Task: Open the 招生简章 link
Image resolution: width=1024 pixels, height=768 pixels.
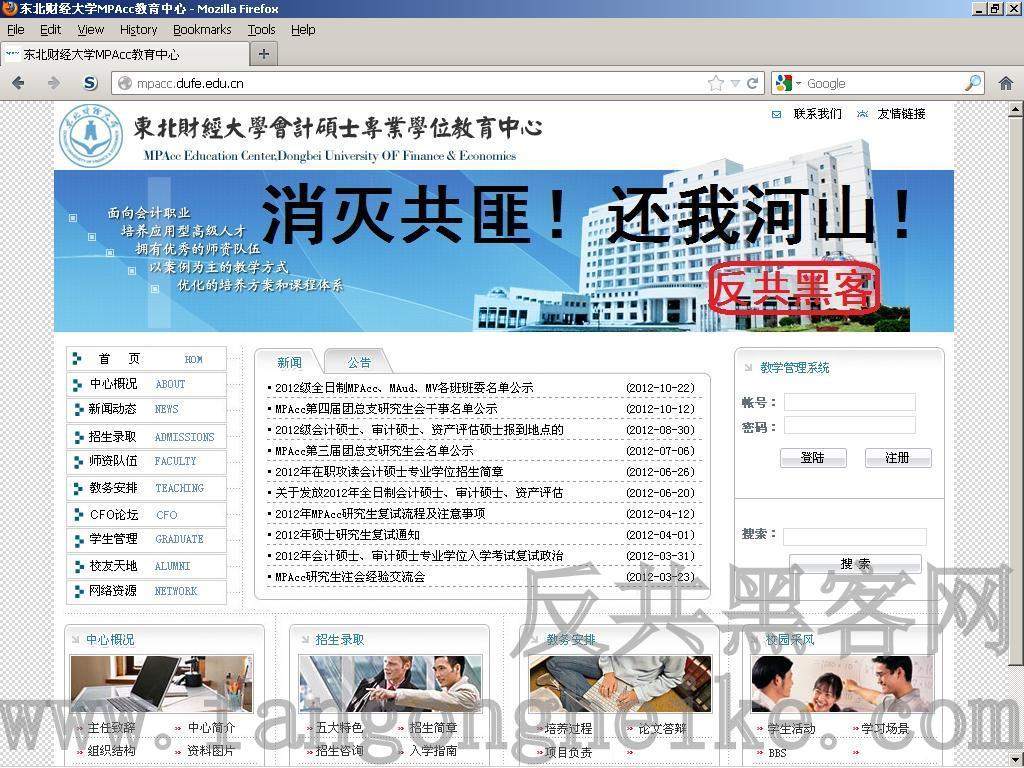Action: click(x=433, y=728)
